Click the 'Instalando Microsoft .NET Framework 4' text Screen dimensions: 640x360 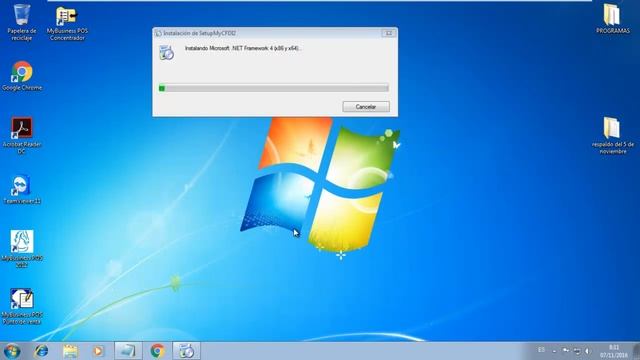[243, 48]
